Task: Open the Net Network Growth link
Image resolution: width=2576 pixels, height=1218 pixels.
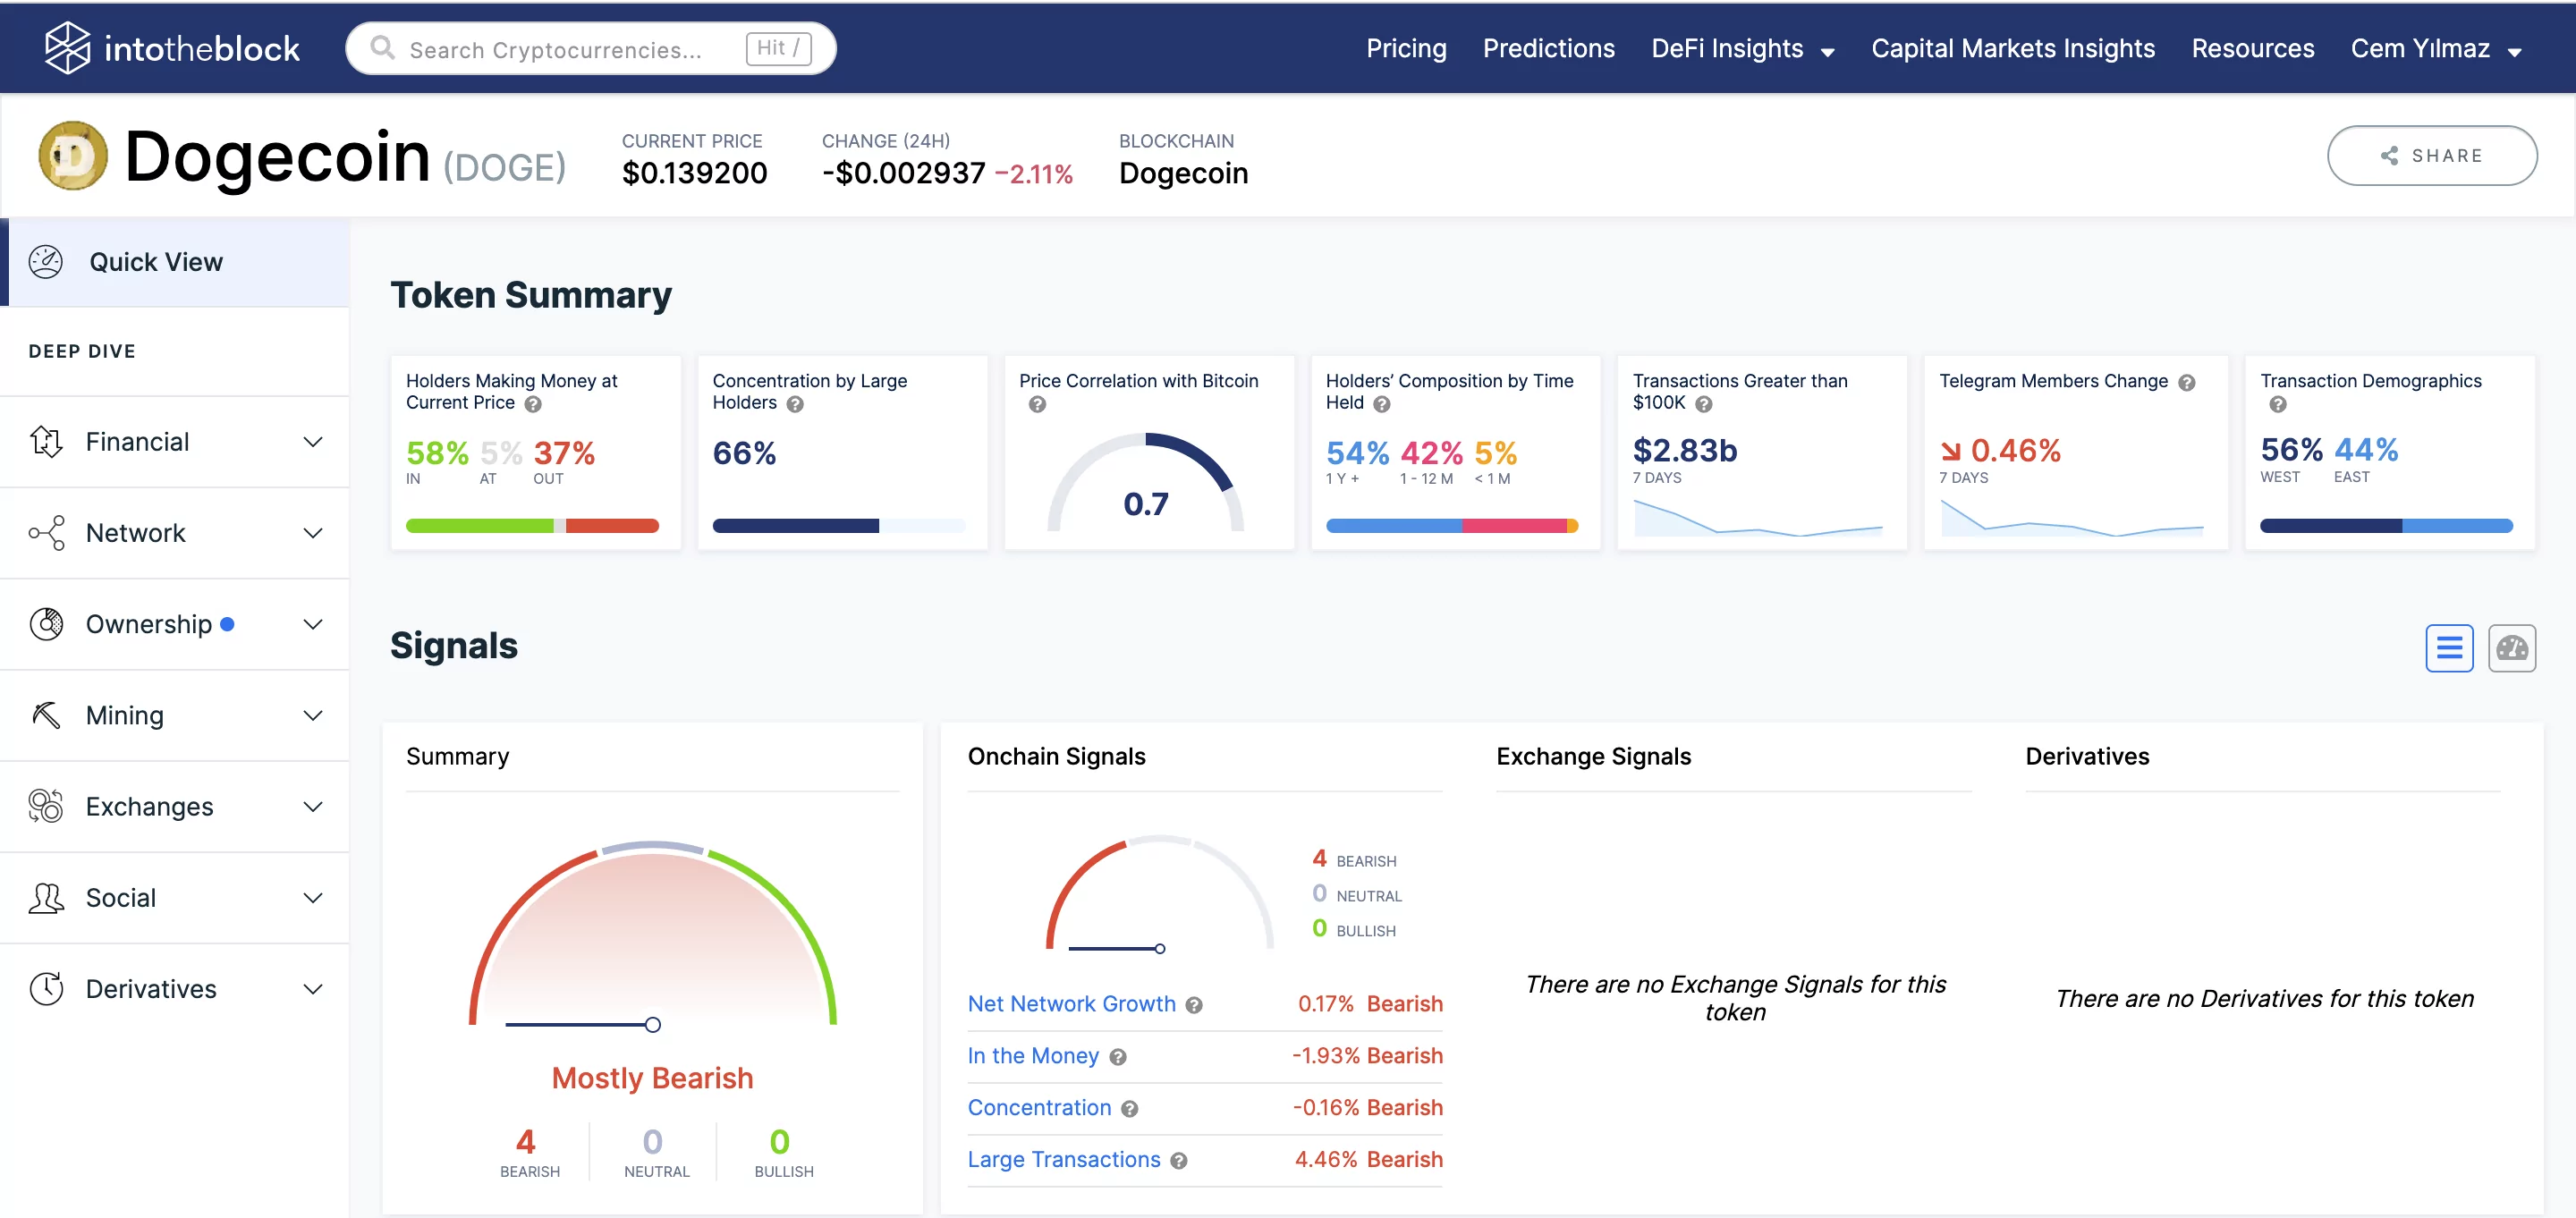Action: (x=1071, y=1003)
